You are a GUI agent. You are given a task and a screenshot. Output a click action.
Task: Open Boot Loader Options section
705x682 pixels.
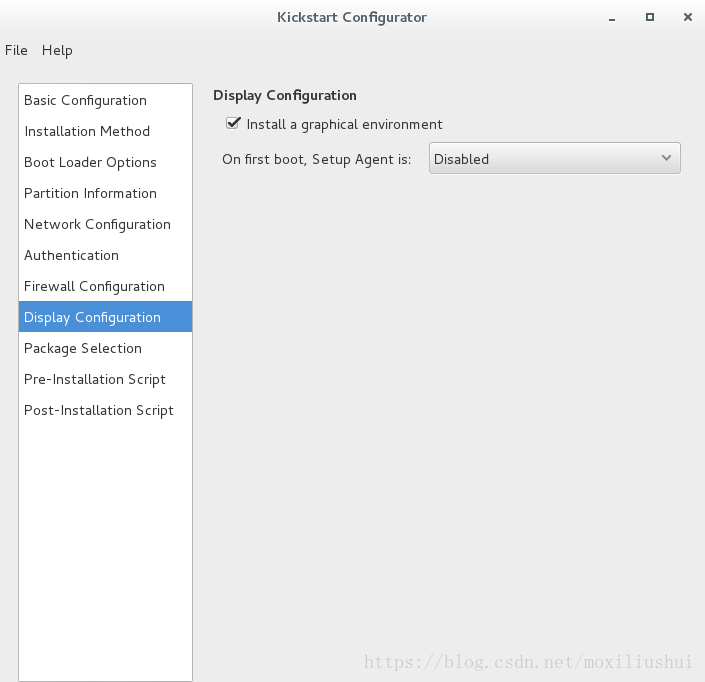coord(105,162)
